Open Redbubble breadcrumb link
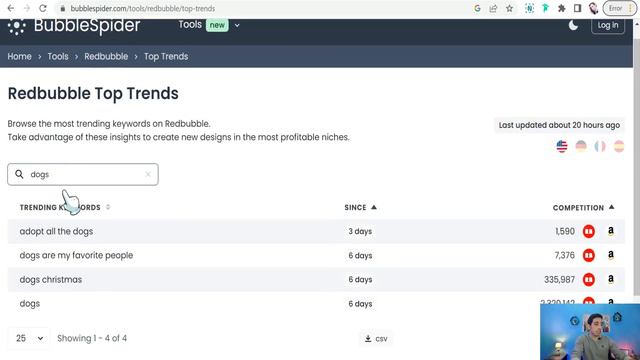The image size is (640, 360). click(106, 56)
